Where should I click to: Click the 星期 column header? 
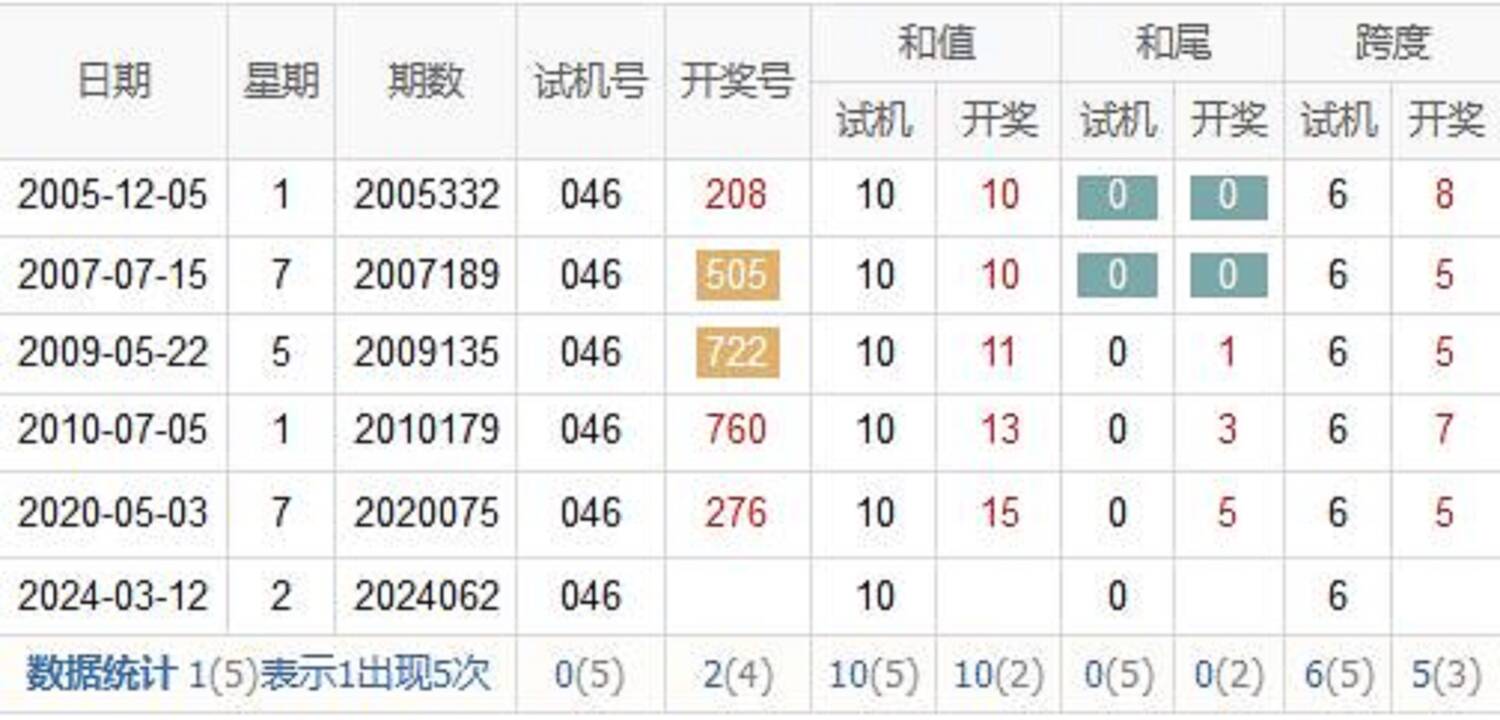(281, 82)
